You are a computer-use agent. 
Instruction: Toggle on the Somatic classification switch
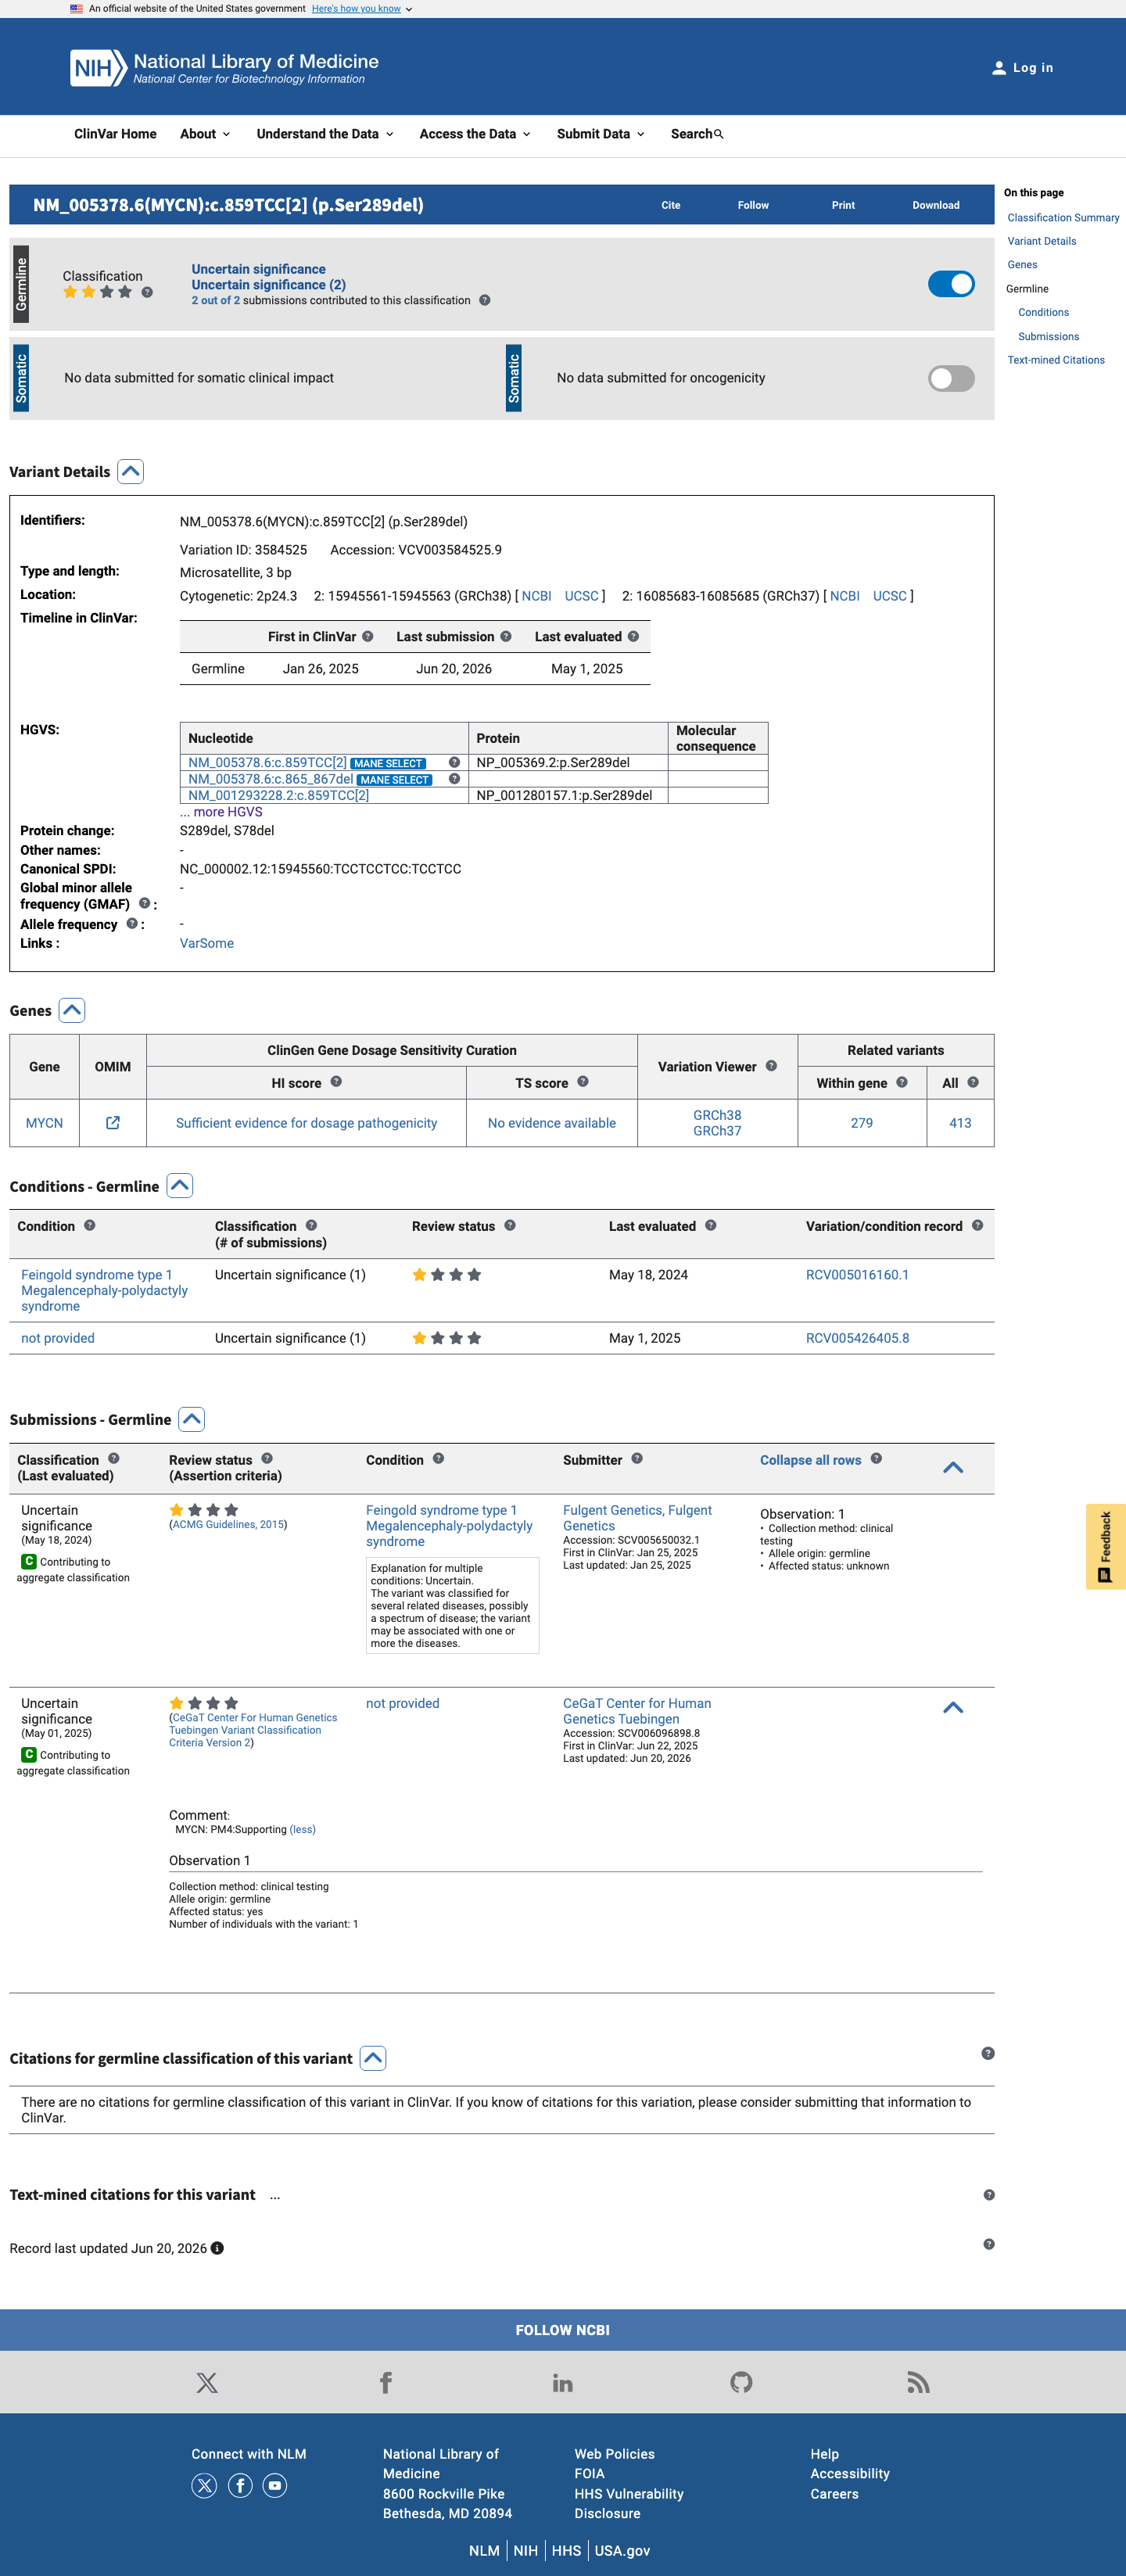click(951, 378)
